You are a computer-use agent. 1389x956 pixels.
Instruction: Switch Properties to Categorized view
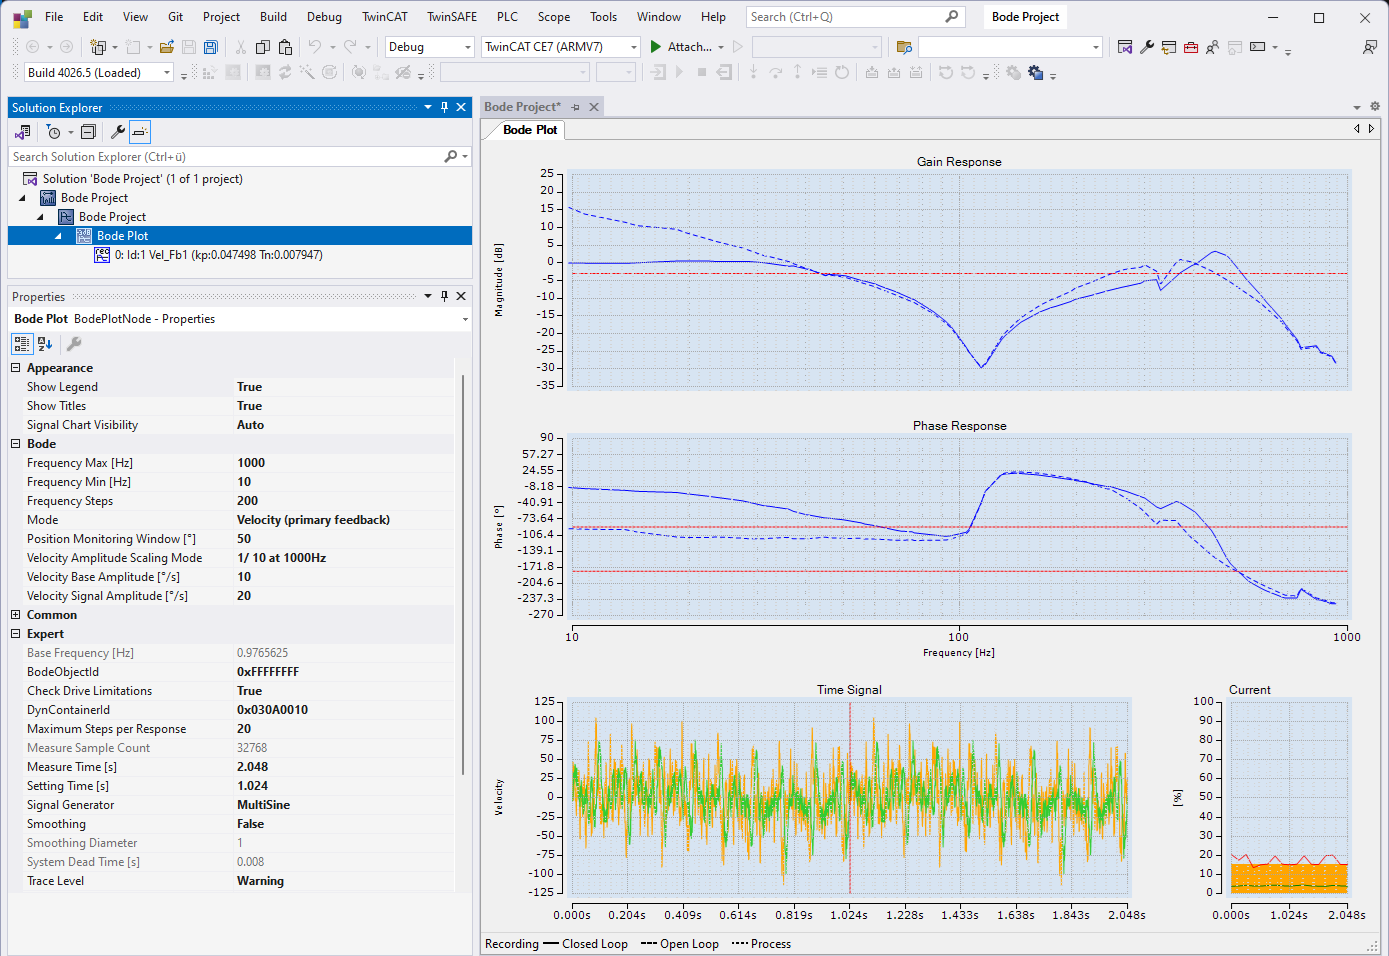click(22, 344)
